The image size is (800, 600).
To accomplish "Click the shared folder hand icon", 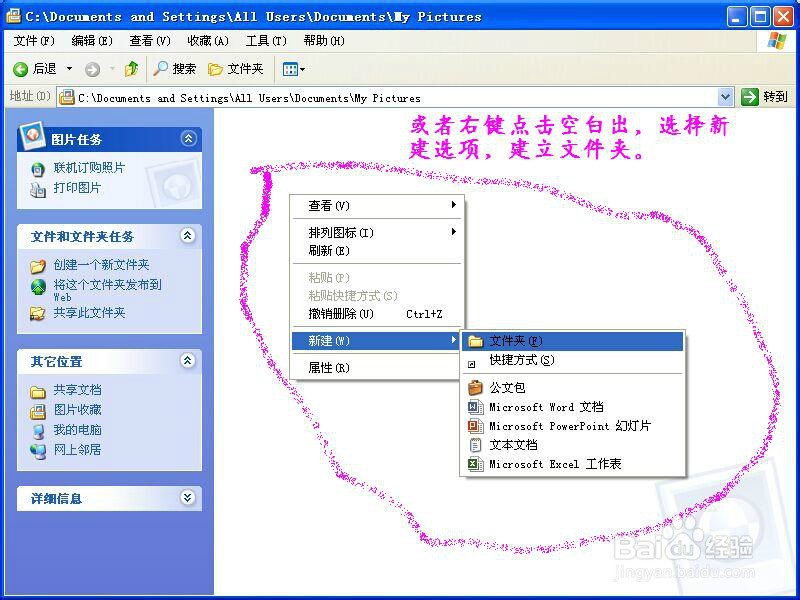I will pos(37,313).
